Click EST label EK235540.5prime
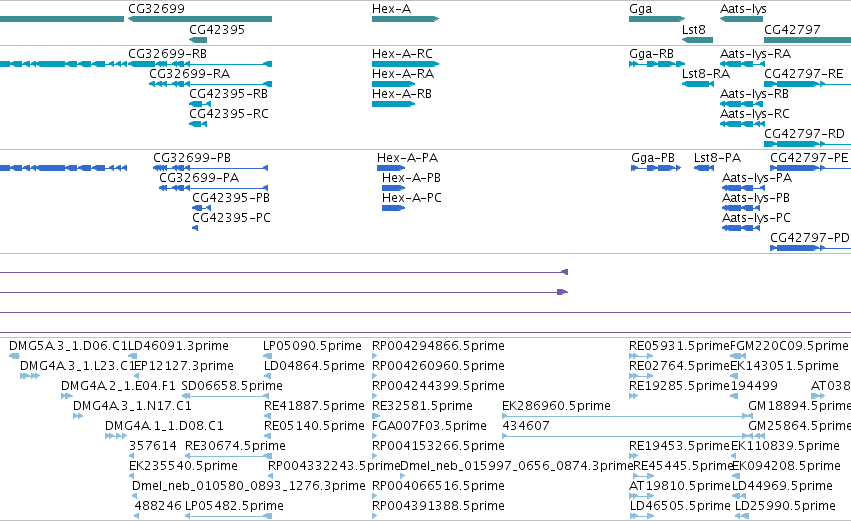Viewport: 851px width, 521px height. point(183,466)
